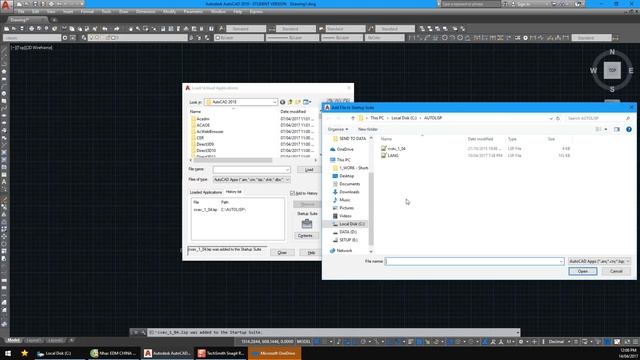Click create new folder icon in Load dialog

(x=298, y=102)
